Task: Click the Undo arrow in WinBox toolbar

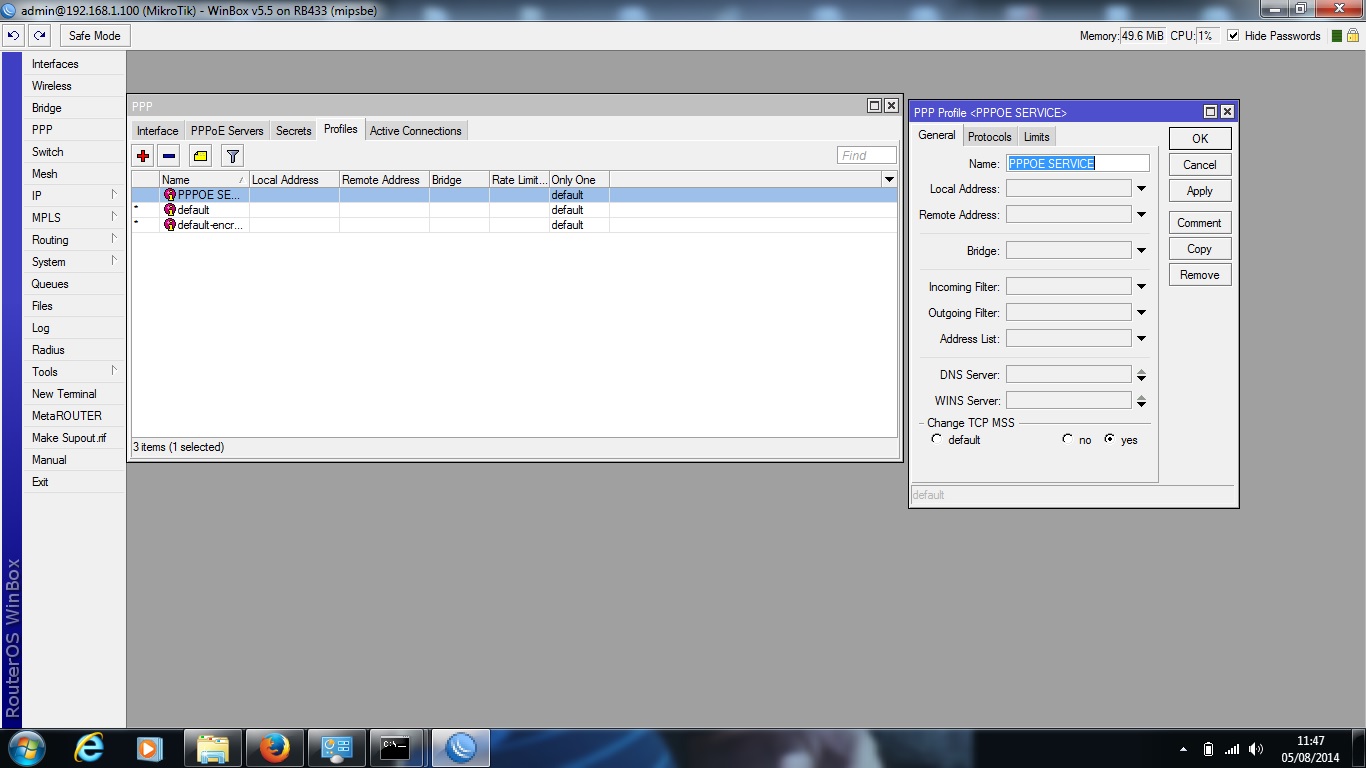Action: click(x=13, y=35)
